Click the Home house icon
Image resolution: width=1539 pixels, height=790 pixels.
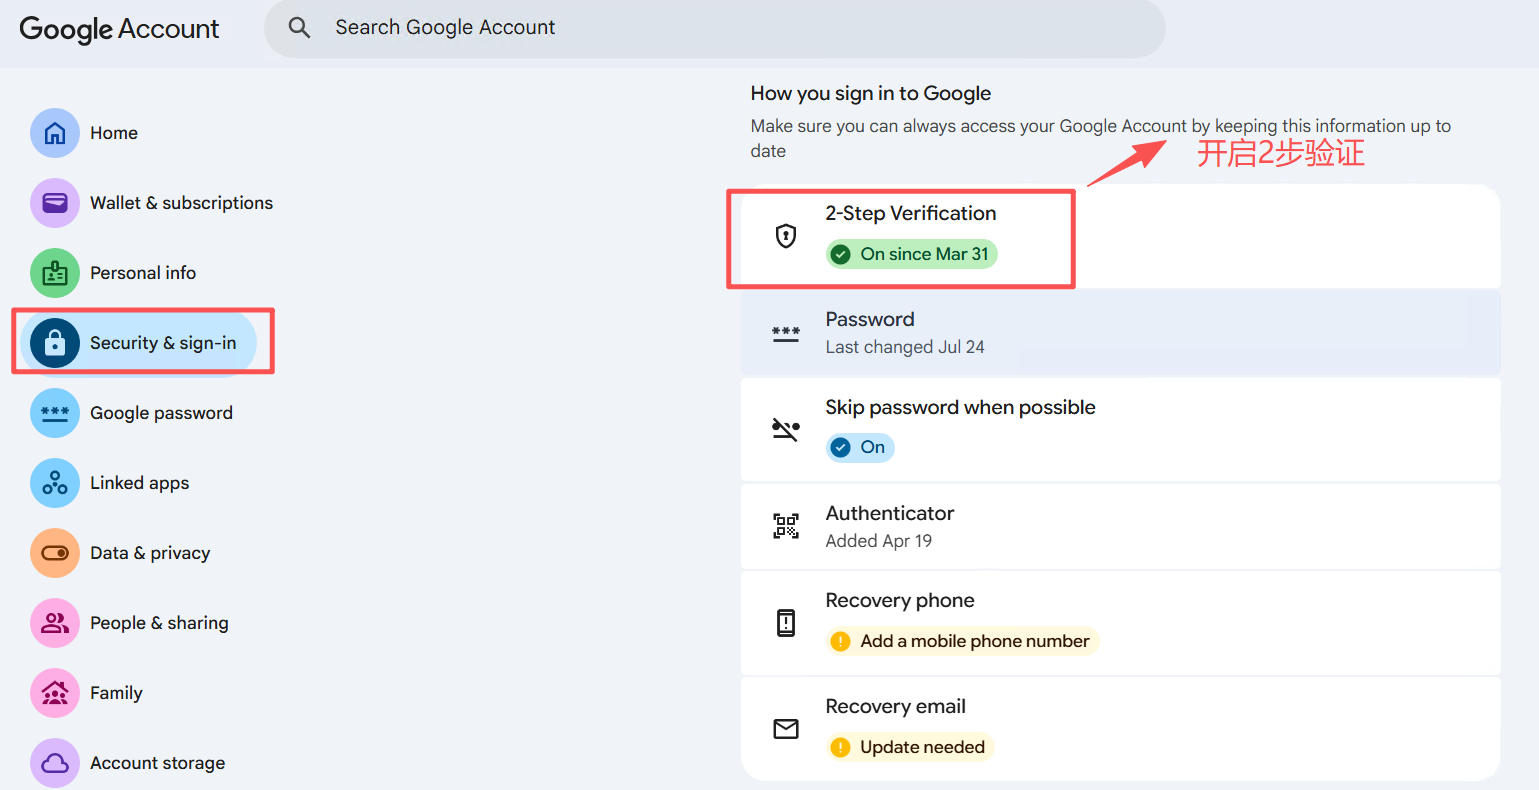55,133
